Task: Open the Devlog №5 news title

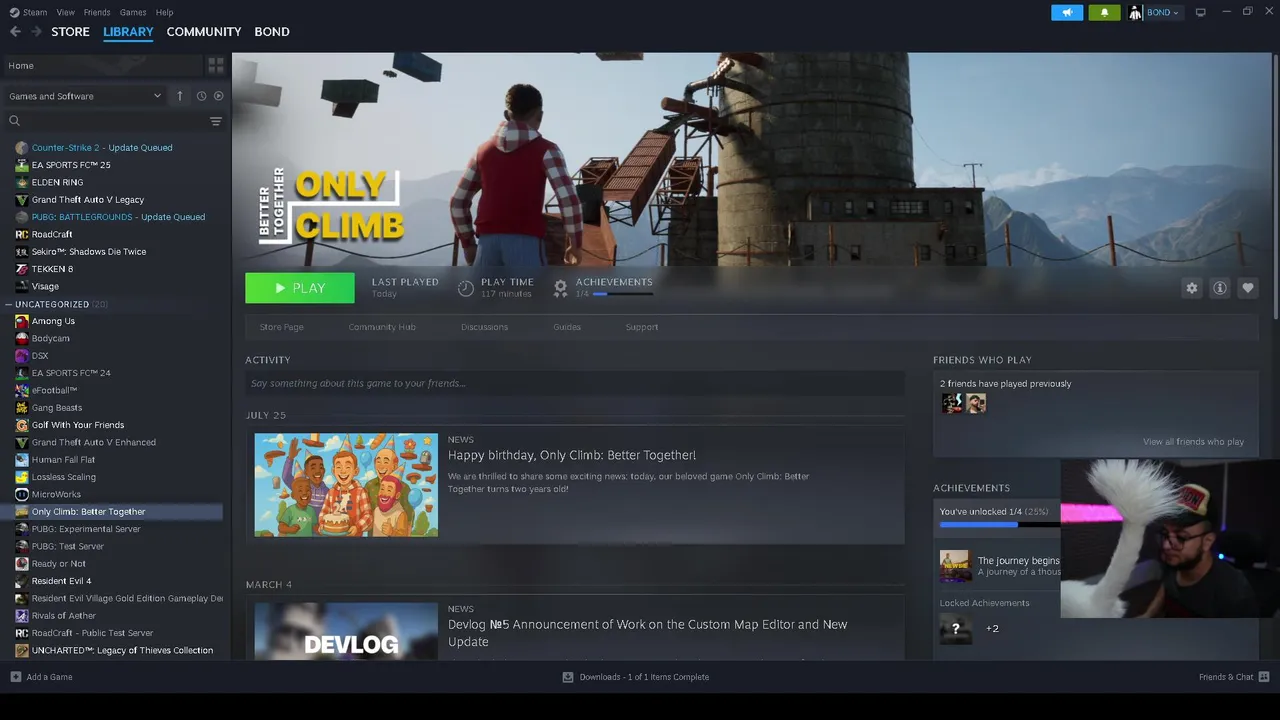Action: click(648, 633)
